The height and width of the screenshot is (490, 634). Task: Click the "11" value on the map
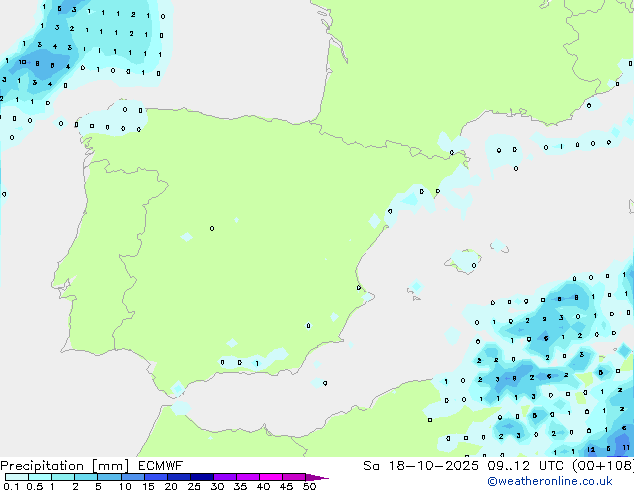[626, 448]
